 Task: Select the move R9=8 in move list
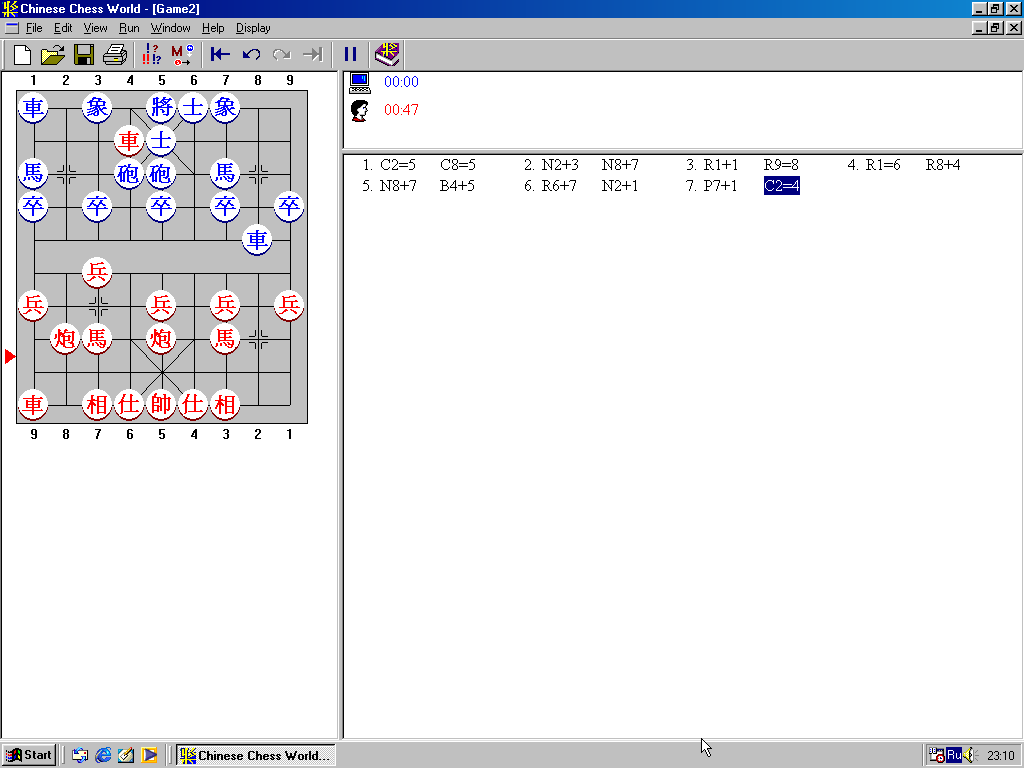coord(781,165)
